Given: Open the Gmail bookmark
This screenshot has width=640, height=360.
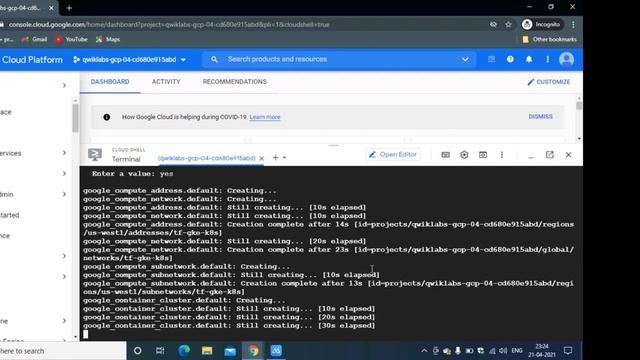Looking at the screenshot, I should coord(35,39).
